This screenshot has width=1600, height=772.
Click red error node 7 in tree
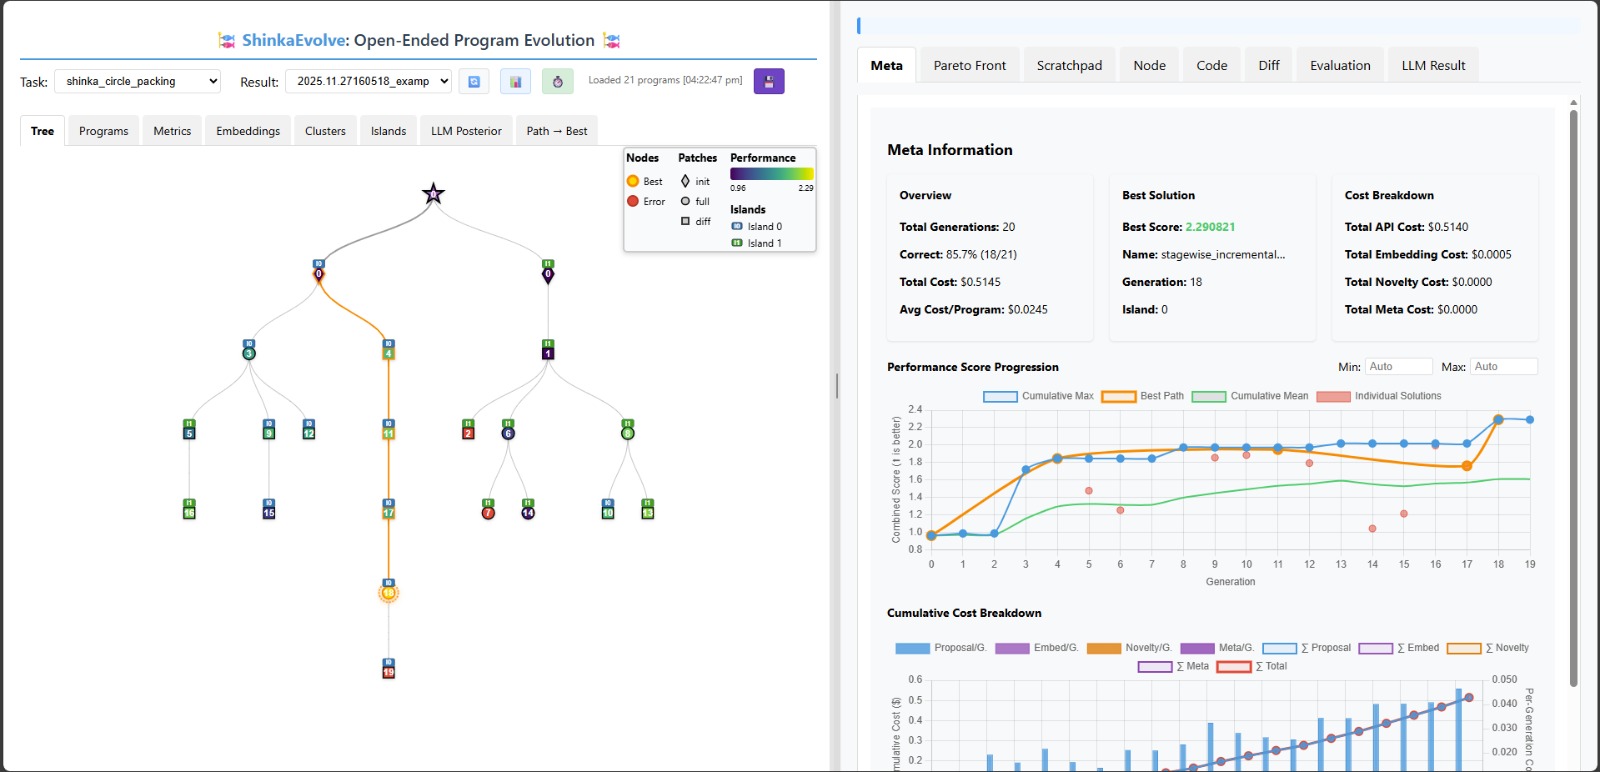click(x=488, y=512)
